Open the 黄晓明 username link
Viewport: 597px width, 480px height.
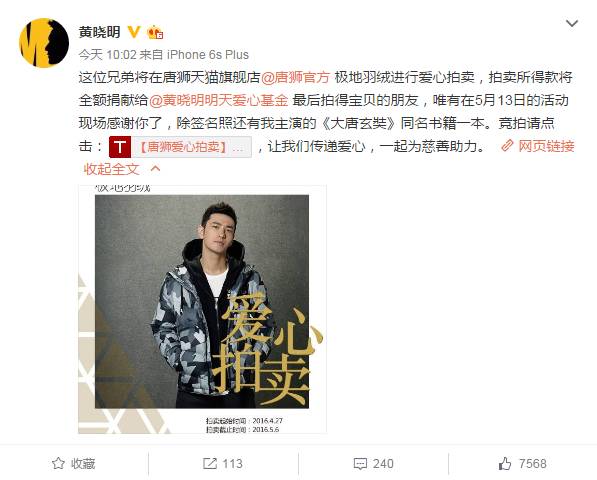pos(99,32)
